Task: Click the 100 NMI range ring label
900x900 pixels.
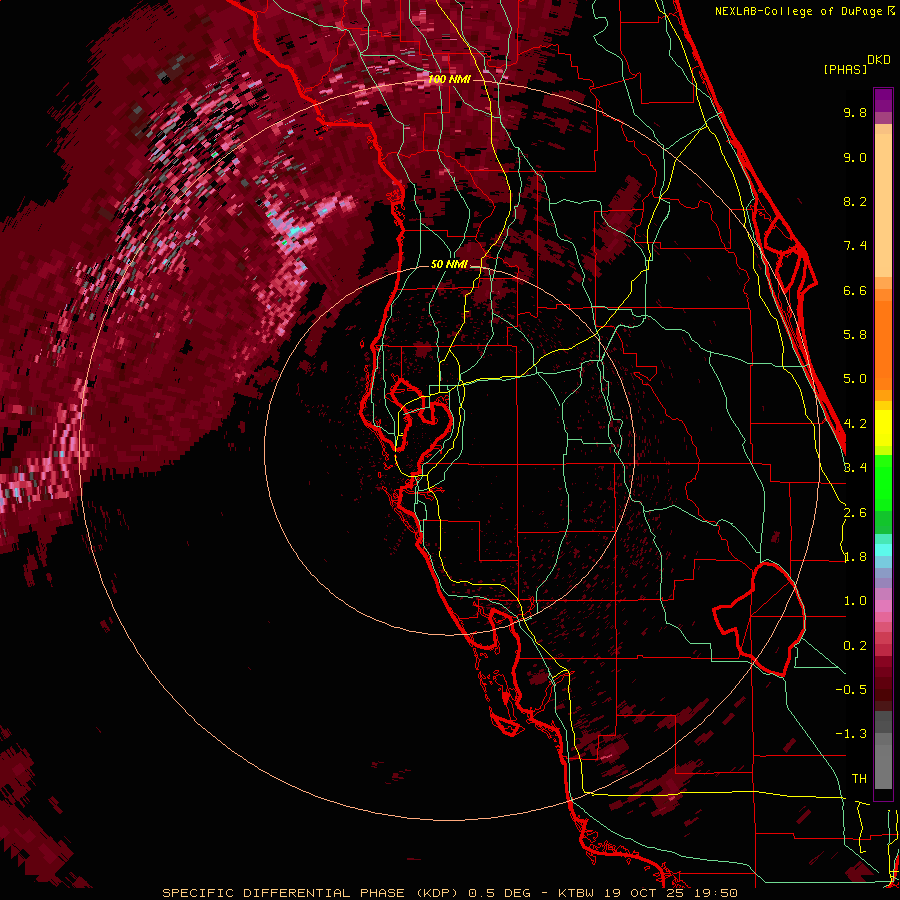Action: pyautogui.click(x=449, y=79)
